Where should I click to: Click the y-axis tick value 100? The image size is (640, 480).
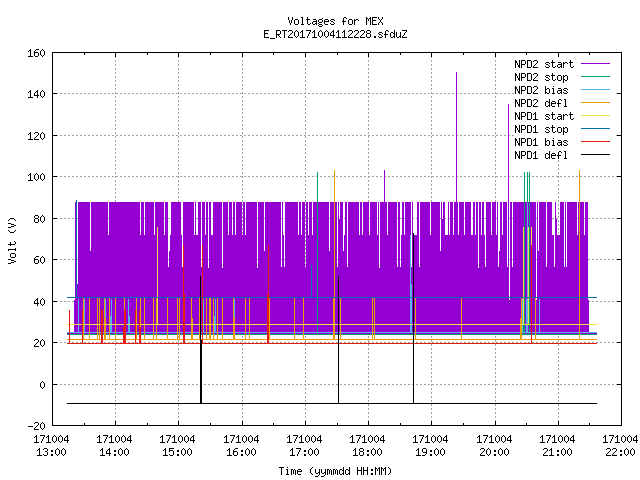pos(36,177)
